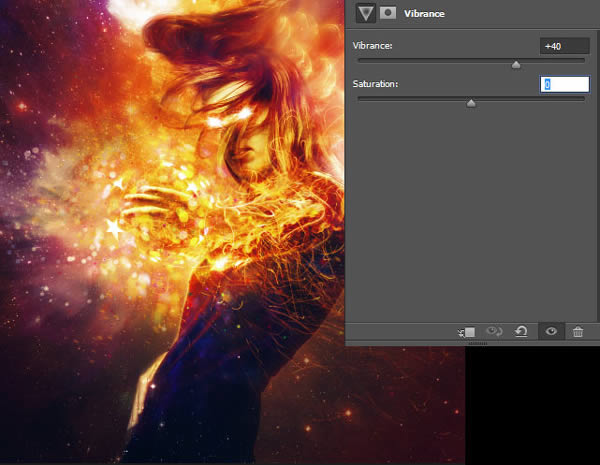
Task: Click the Vibrance value field showing +40
Action: 564,46
